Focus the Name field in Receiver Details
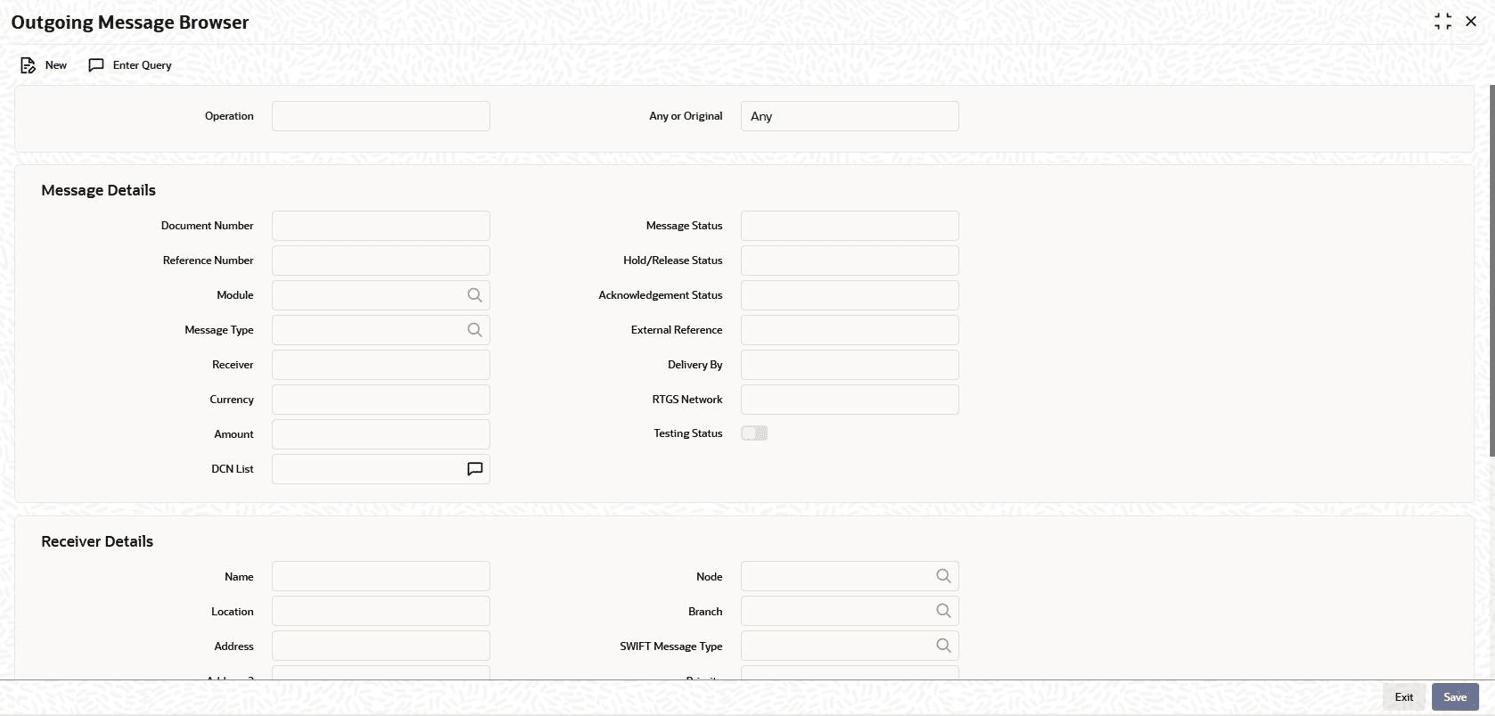 [381, 576]
